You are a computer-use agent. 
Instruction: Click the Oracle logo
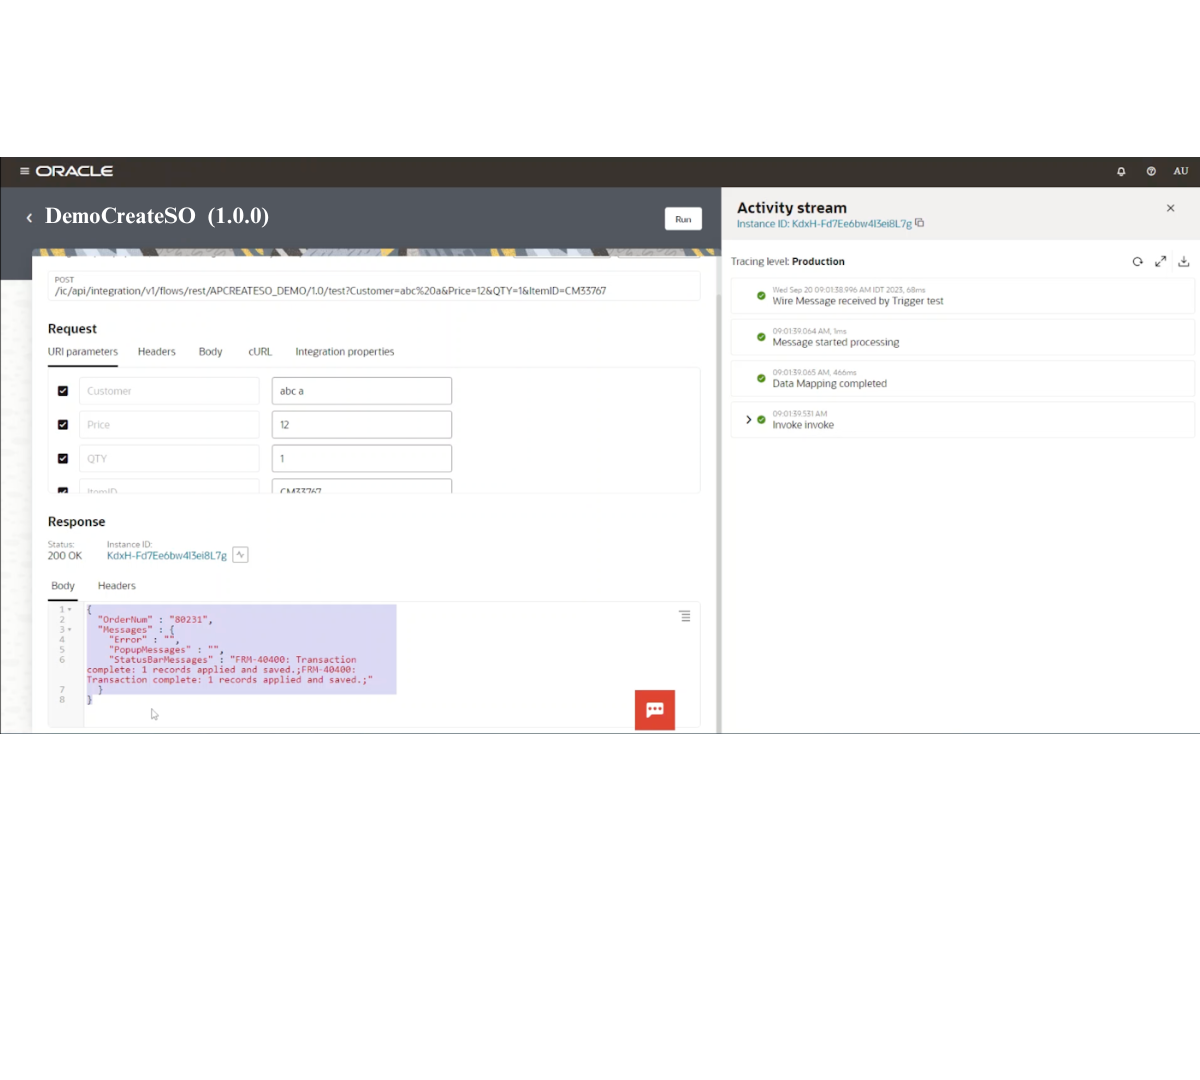[x=74, y=171]
